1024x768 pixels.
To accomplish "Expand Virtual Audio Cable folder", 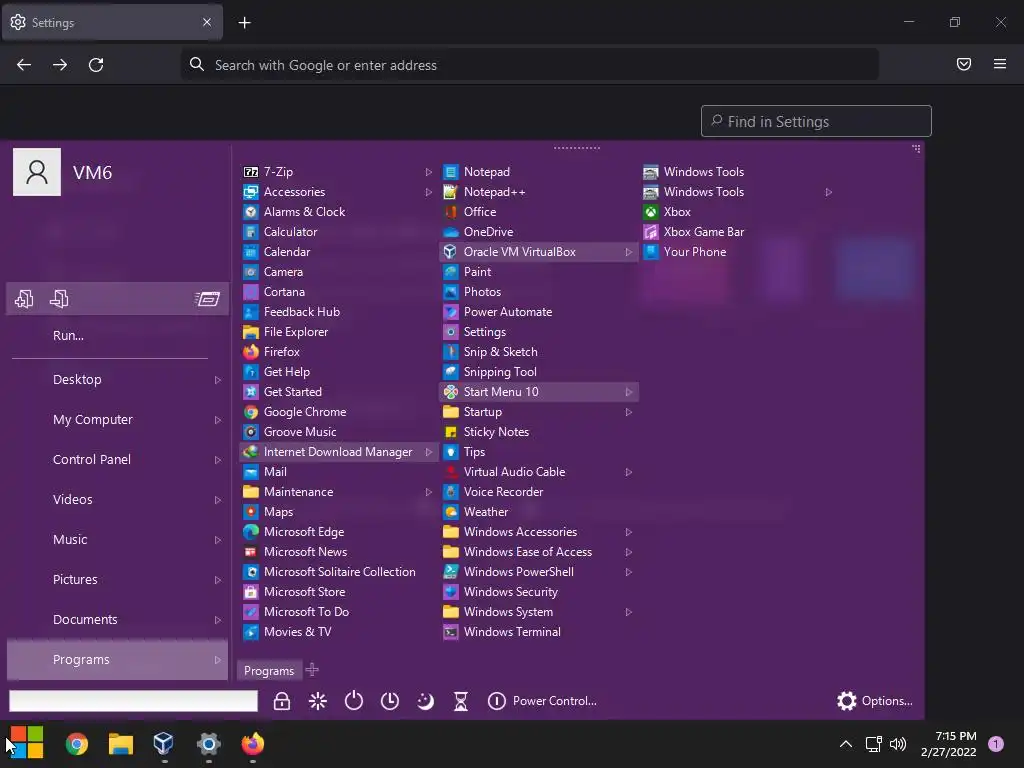I will 629,472.
